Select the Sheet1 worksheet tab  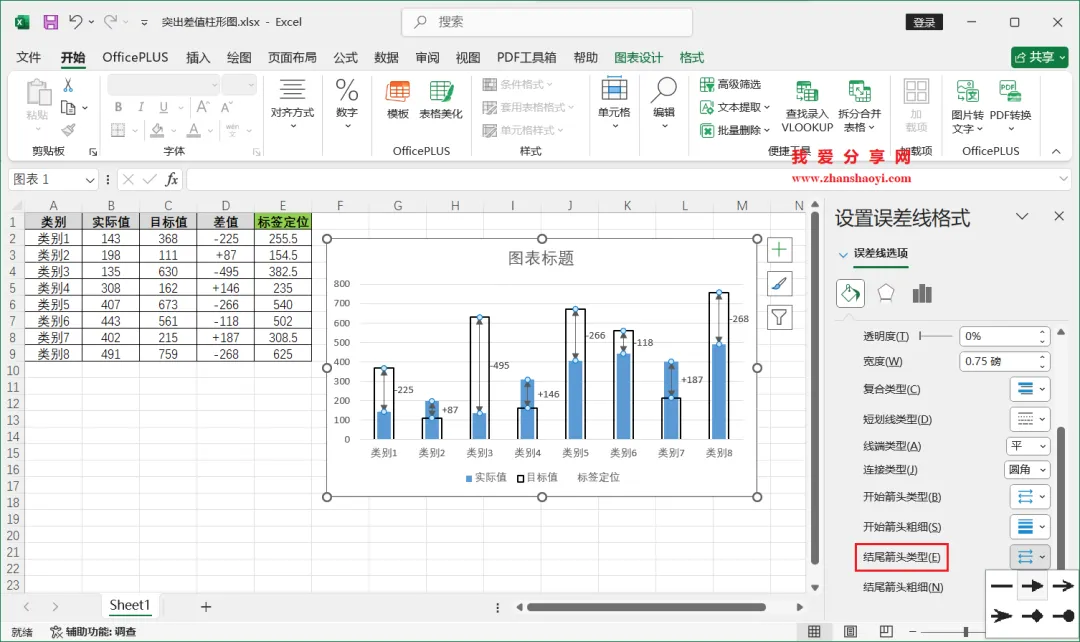coord(129,605)
